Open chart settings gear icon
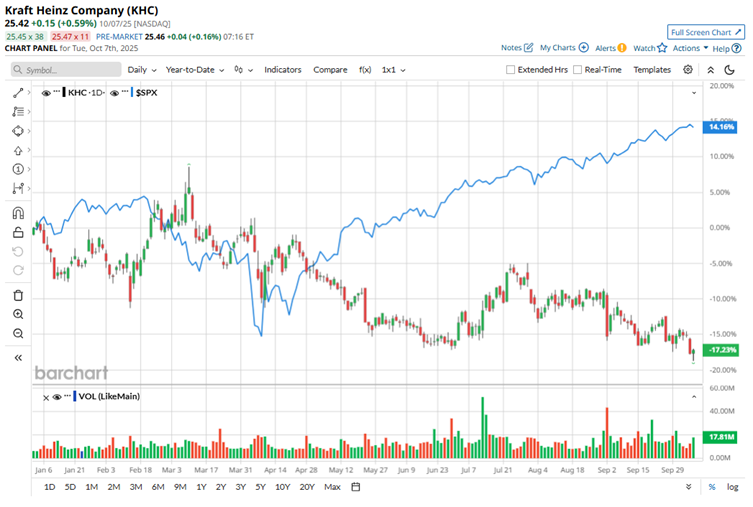Image resolution: width=753 pixels, height=507 pixels. [x=688, y=70]
